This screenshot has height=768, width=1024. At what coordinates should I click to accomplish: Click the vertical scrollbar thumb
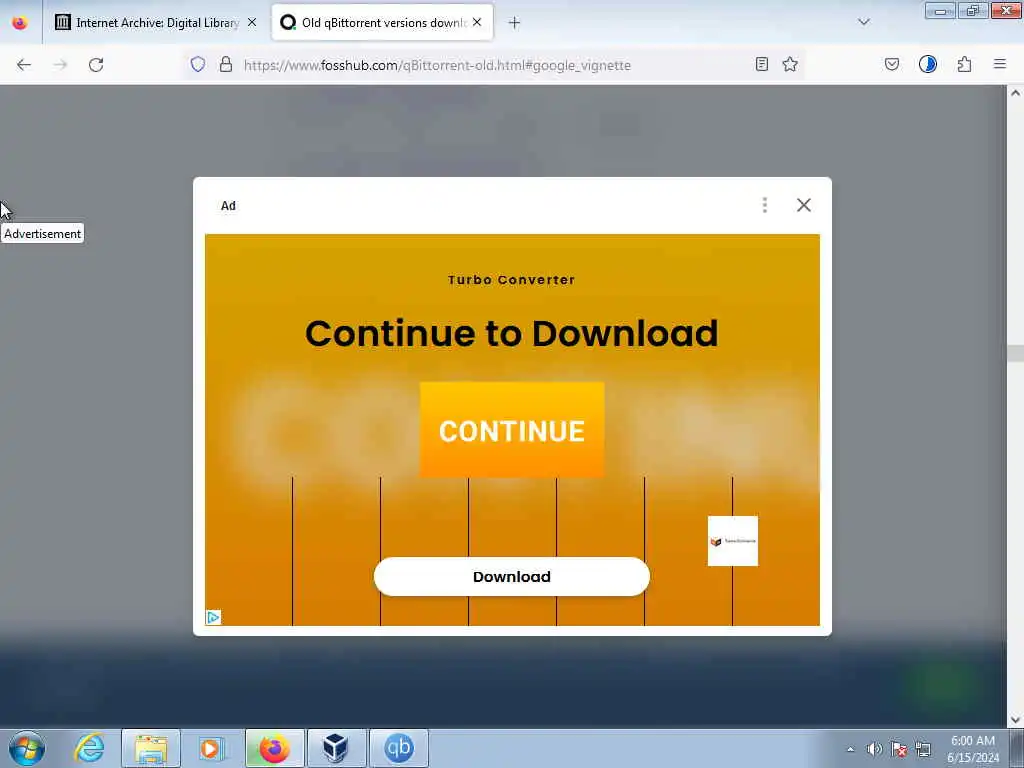coord(1016,353)
